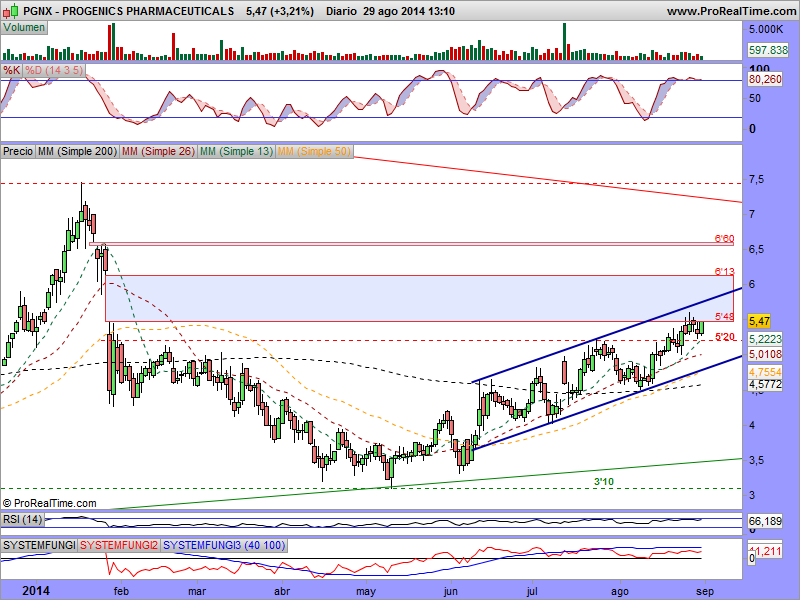Click the 5.000K volume axis label
The width and height of the screenshot is (800, 600).
[766, 30]
